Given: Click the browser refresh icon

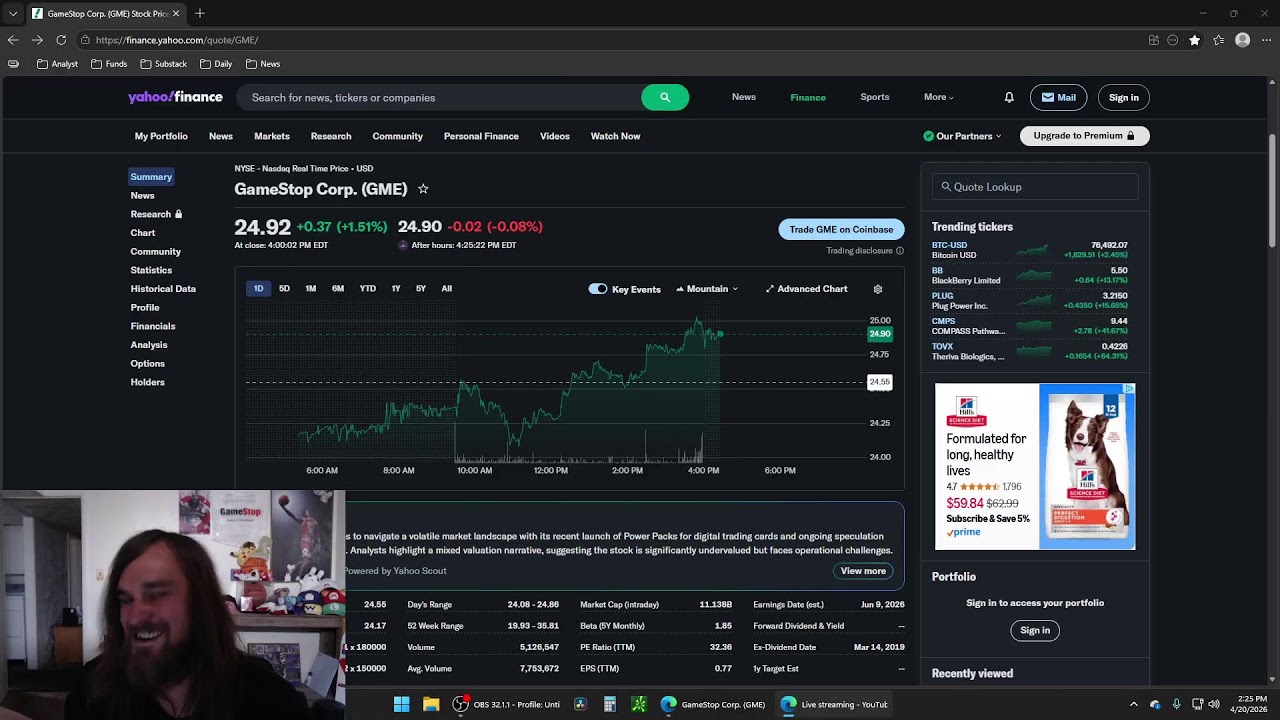Looking at the screenshot, I should tap(61, 40).
